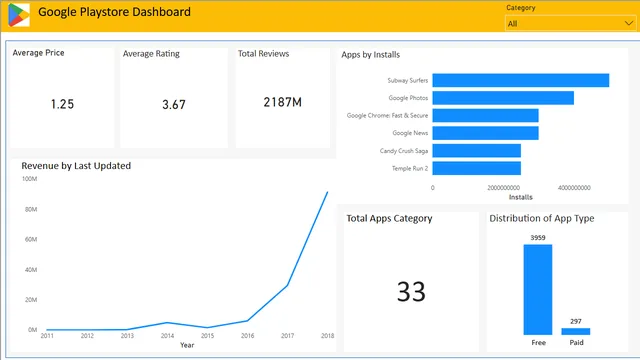
Task: Select the Total Apps Category value 33
Action: point(411,291)
